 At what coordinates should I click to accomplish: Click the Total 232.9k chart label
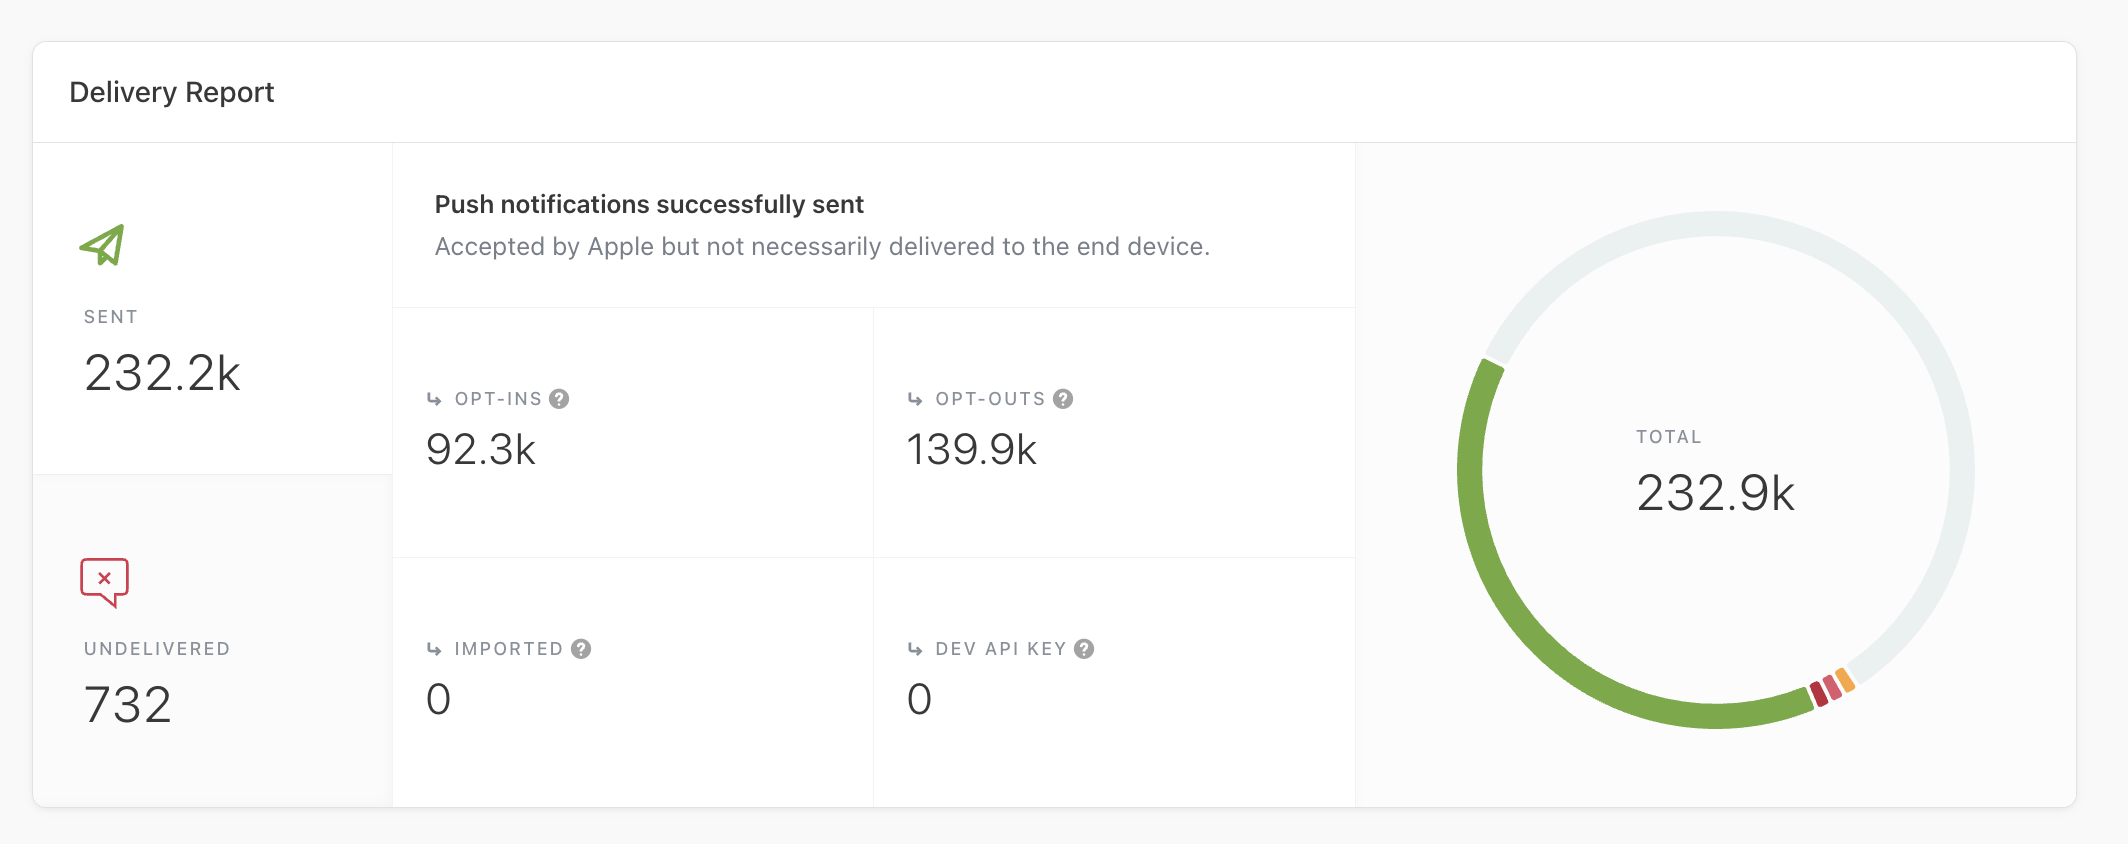(1715, 492)
